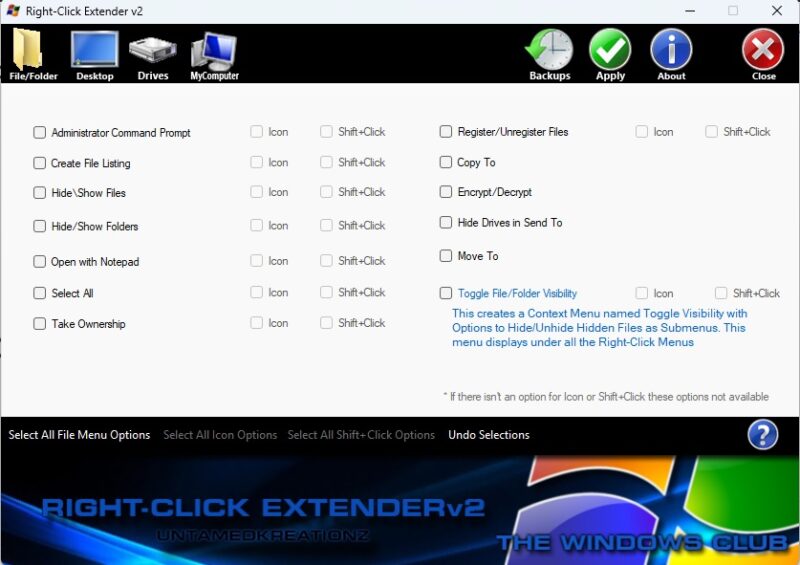Open the About info icon

(671, 50)
